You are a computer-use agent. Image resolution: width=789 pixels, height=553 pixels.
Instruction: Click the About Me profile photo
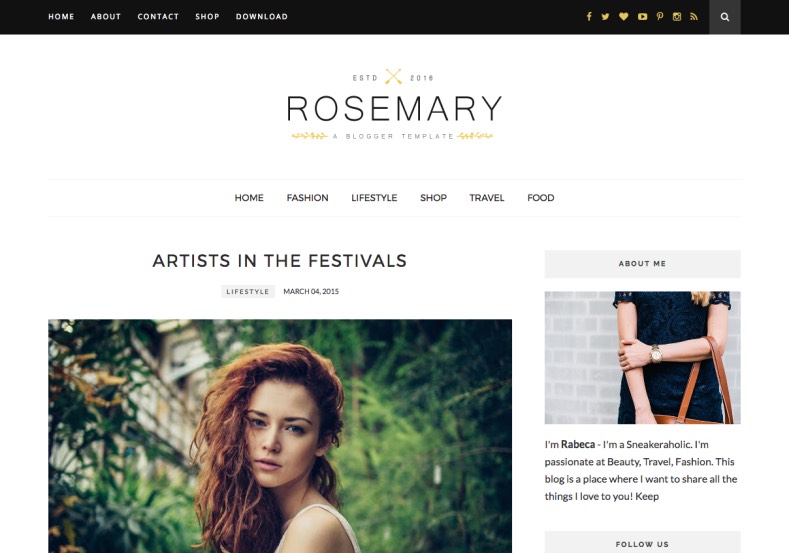click(x=642, y=357)
